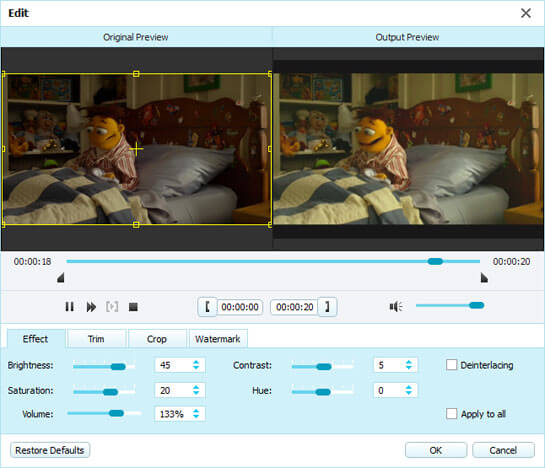Image resolution: width=545 pixels, height=468 pixels.
Task: Enable the Deinterlacing checkbox
Action: tap(452, 365)
